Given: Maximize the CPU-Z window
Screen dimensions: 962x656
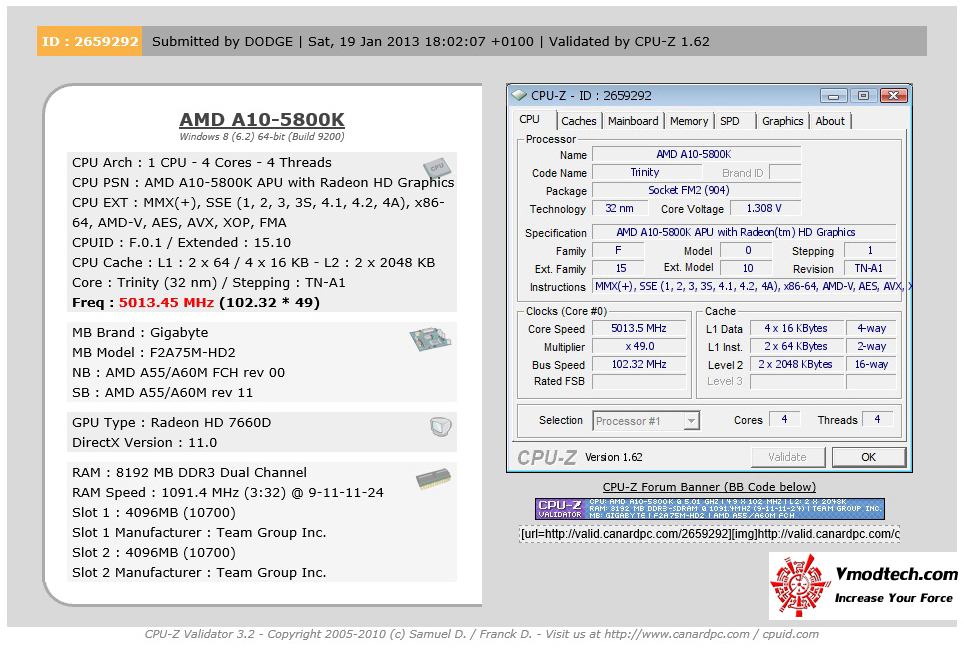Looking at the screenshot, I should (863, 96).
